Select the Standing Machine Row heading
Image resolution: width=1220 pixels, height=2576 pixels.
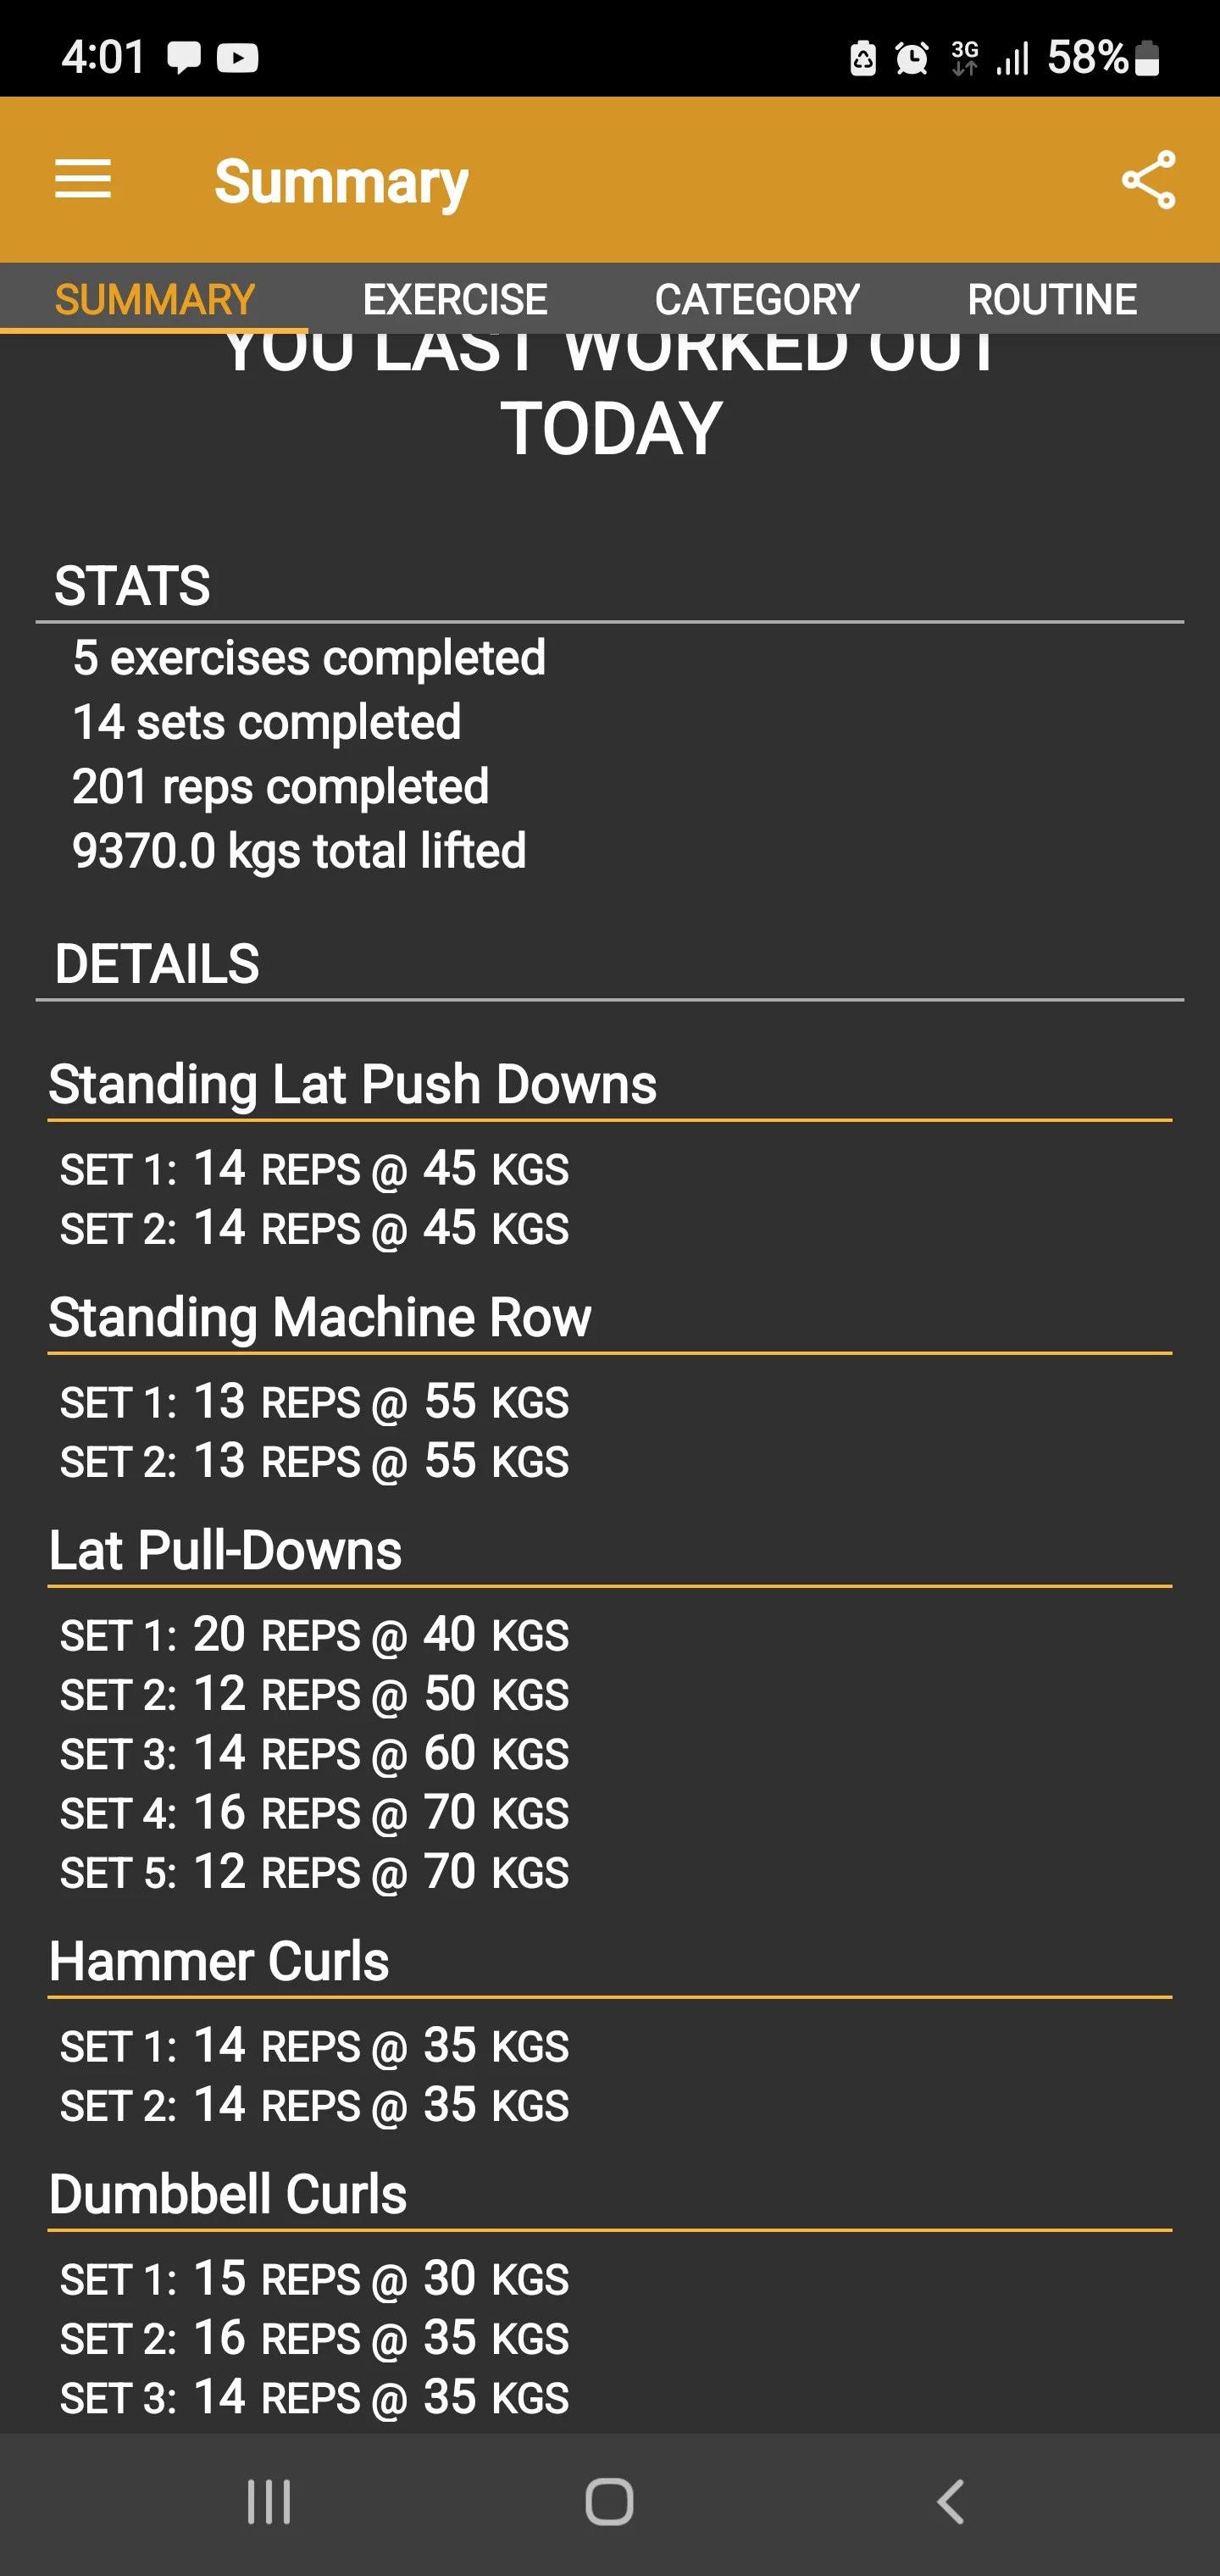tap(319, 1317)
